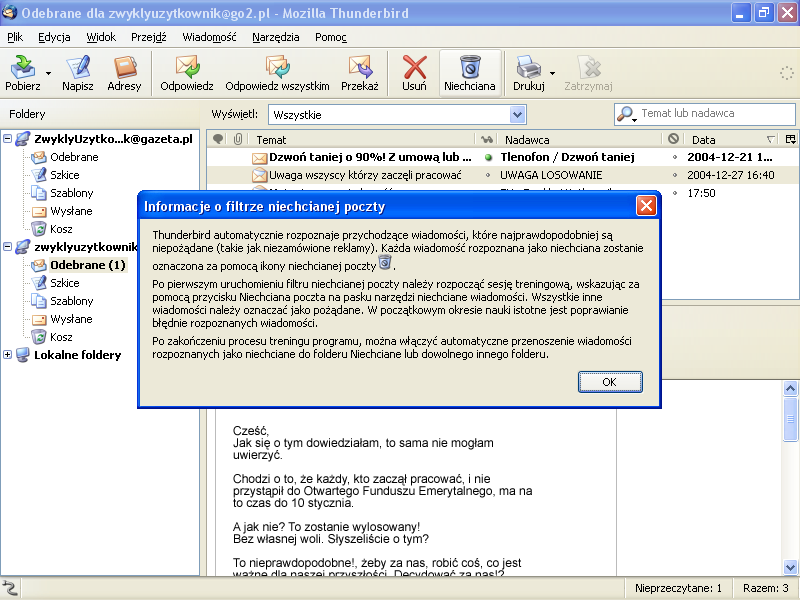Click the Niechciana junk toolbar button
The height and width of the screenshot is (600, 800).
[470, 73]
